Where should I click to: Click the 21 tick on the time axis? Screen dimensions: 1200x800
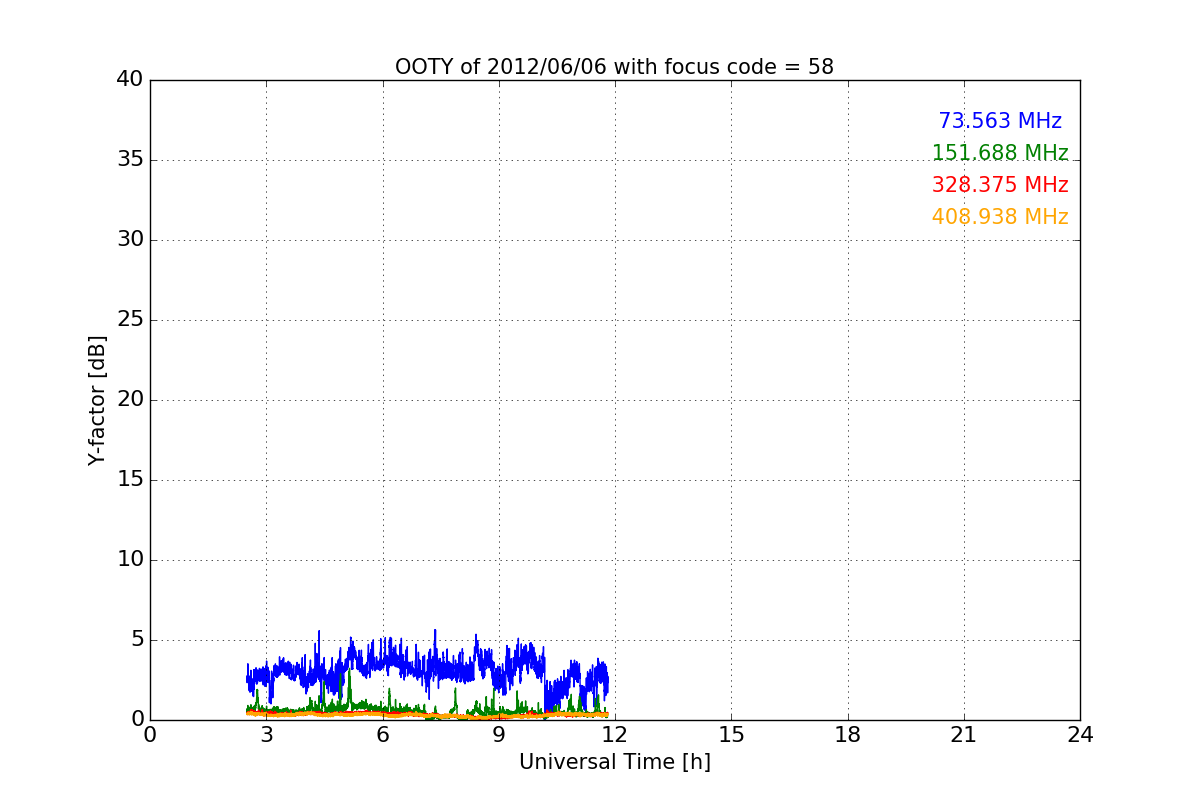(x=964, y=735)
